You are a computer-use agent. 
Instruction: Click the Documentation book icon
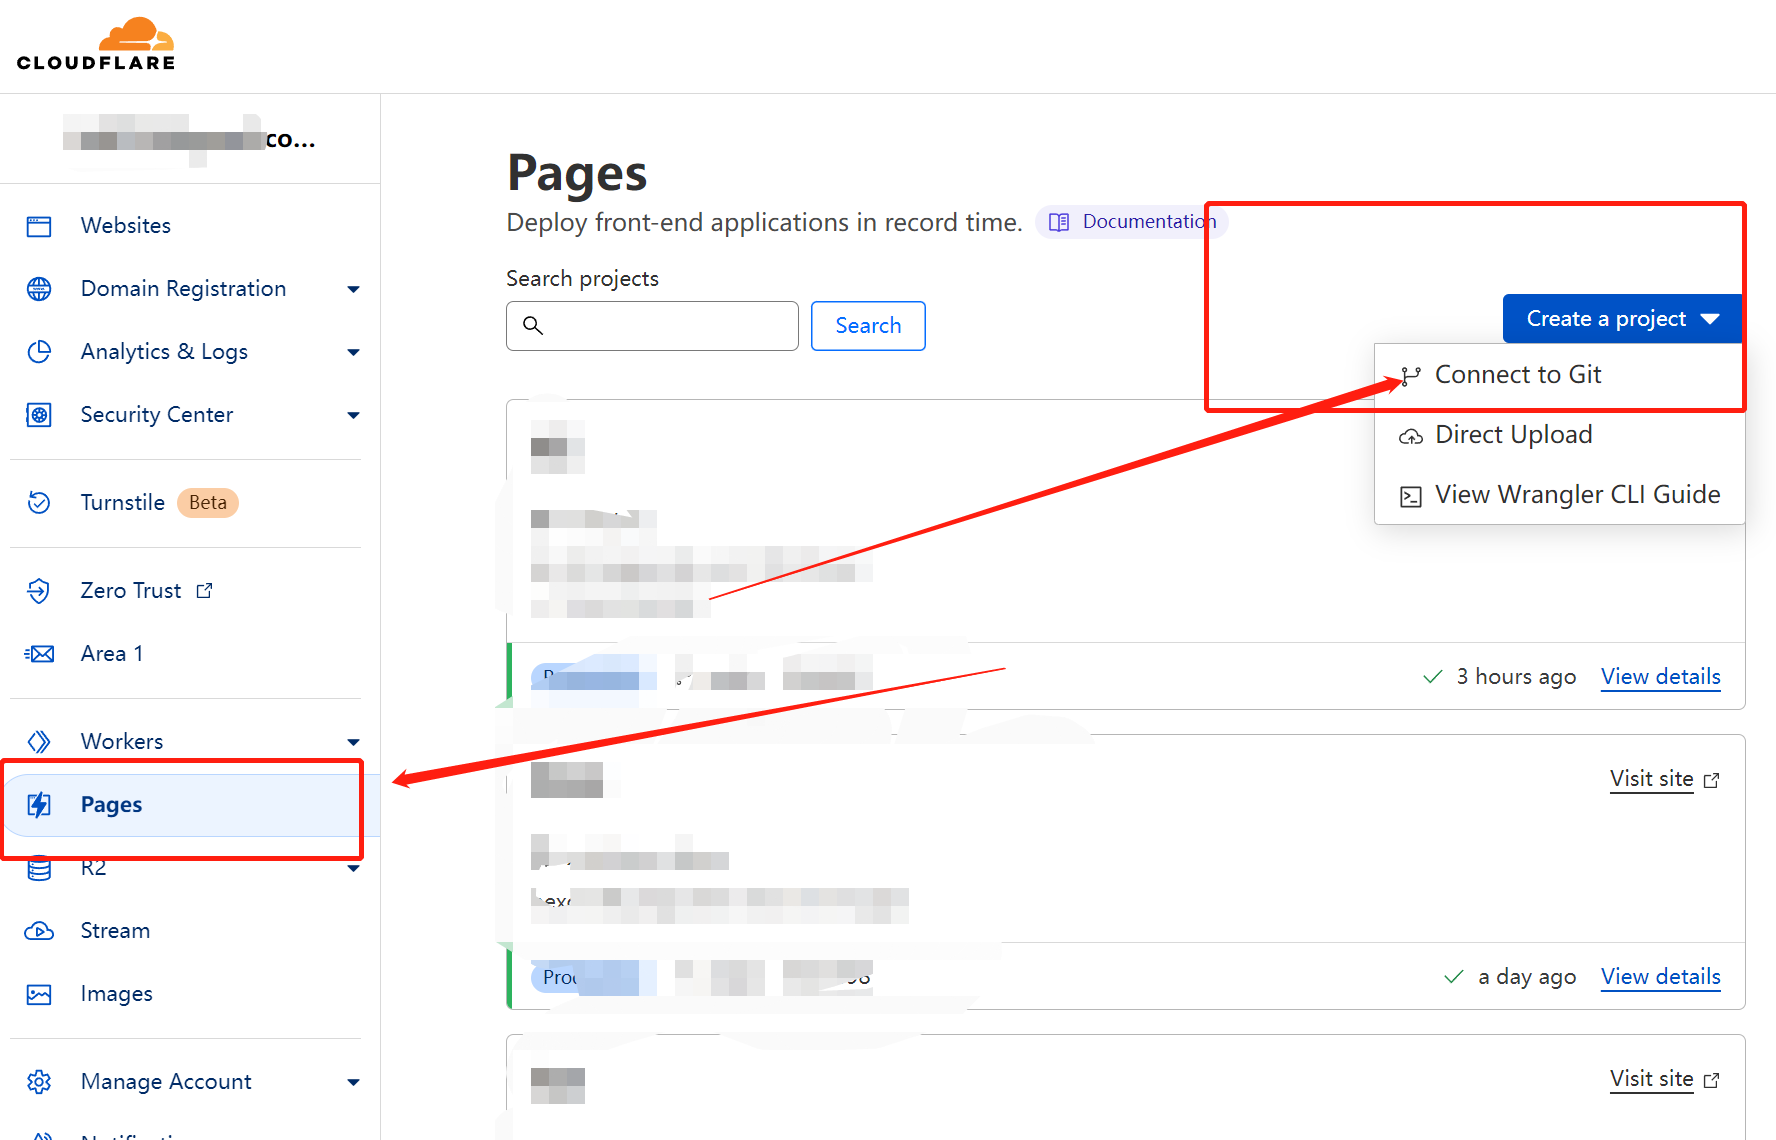point(1059,222)
